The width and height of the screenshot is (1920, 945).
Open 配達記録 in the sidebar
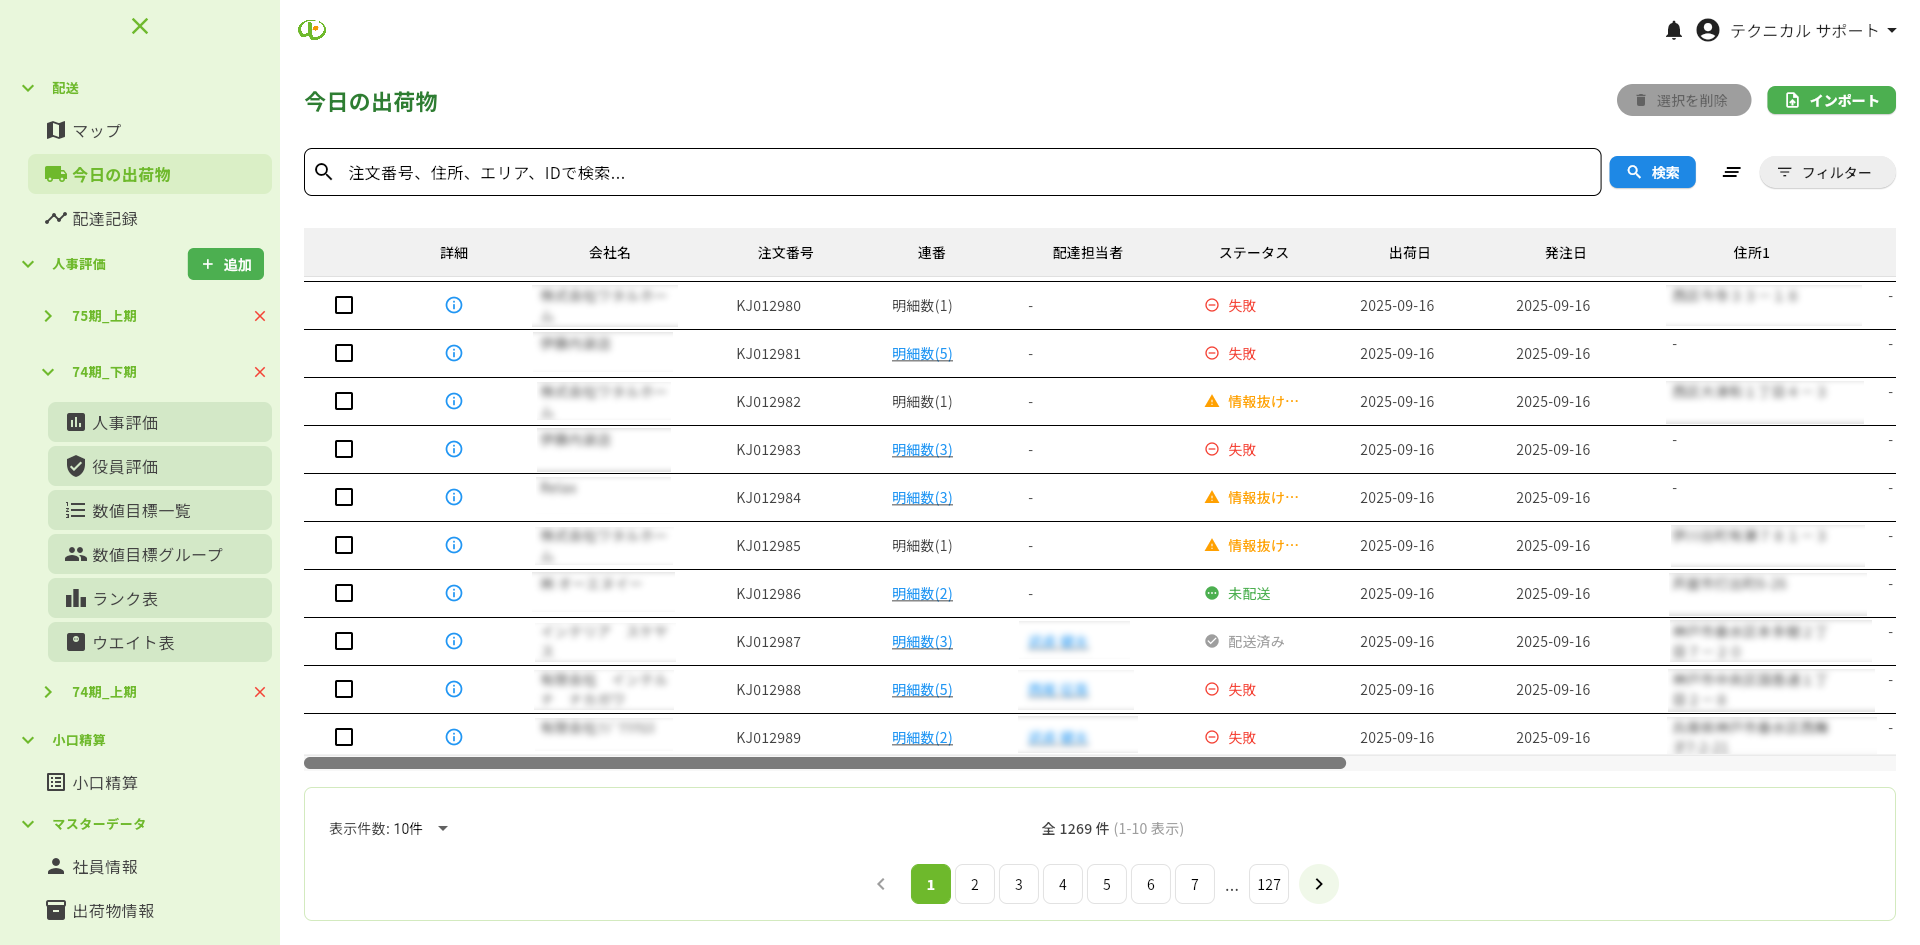pos(105,219)
